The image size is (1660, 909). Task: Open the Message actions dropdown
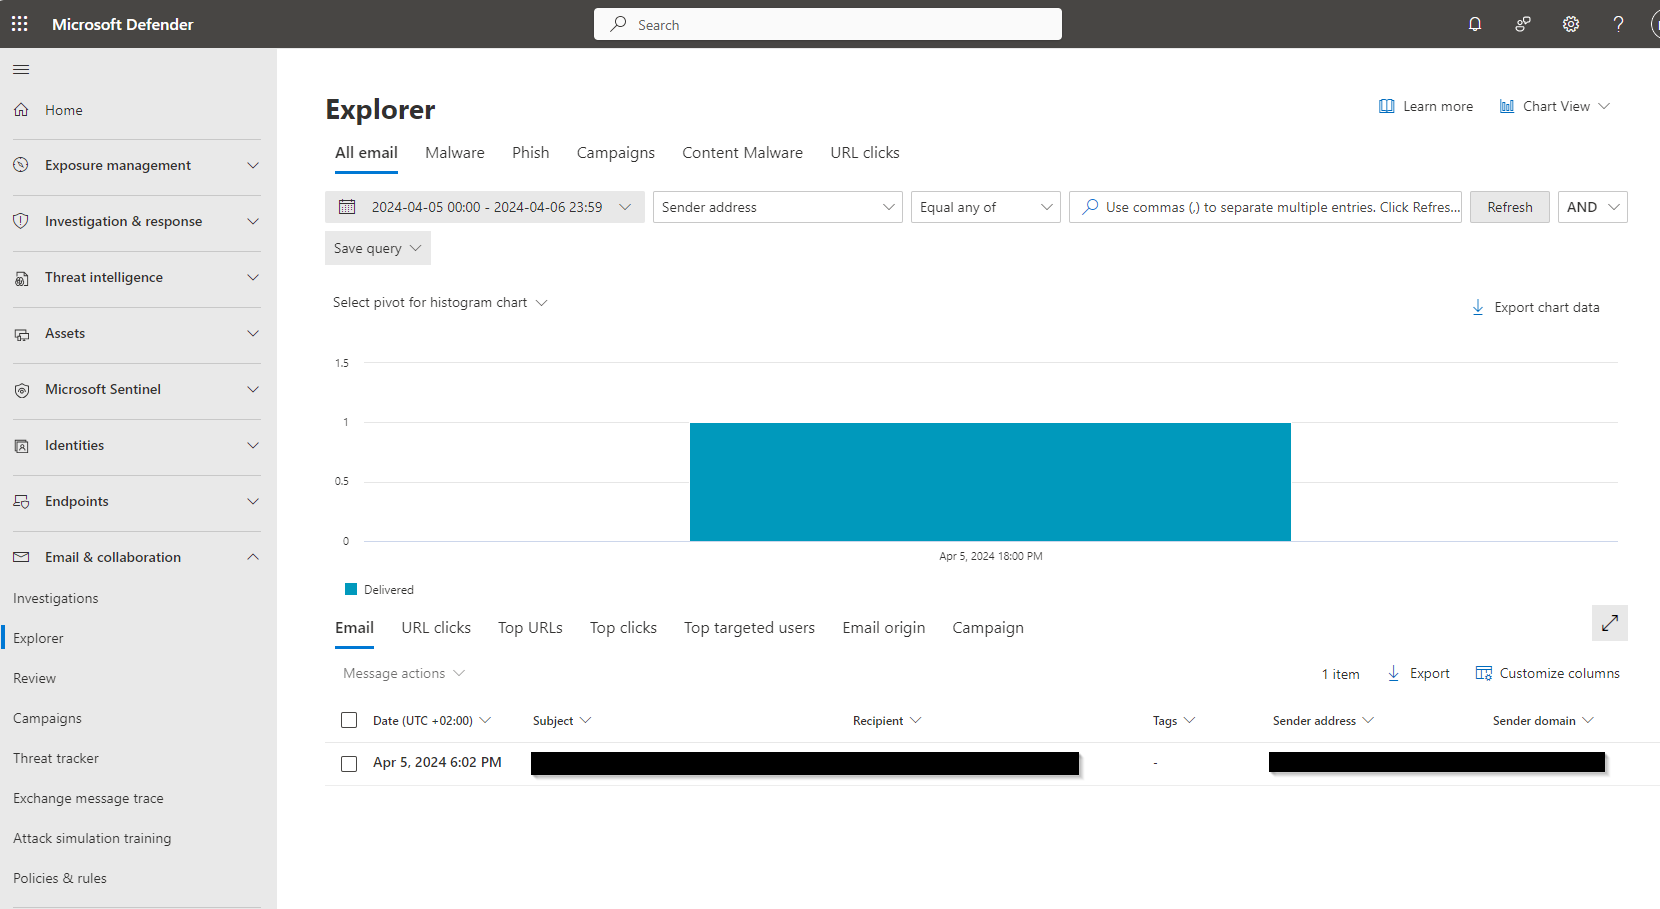click(x=404, y=673)
